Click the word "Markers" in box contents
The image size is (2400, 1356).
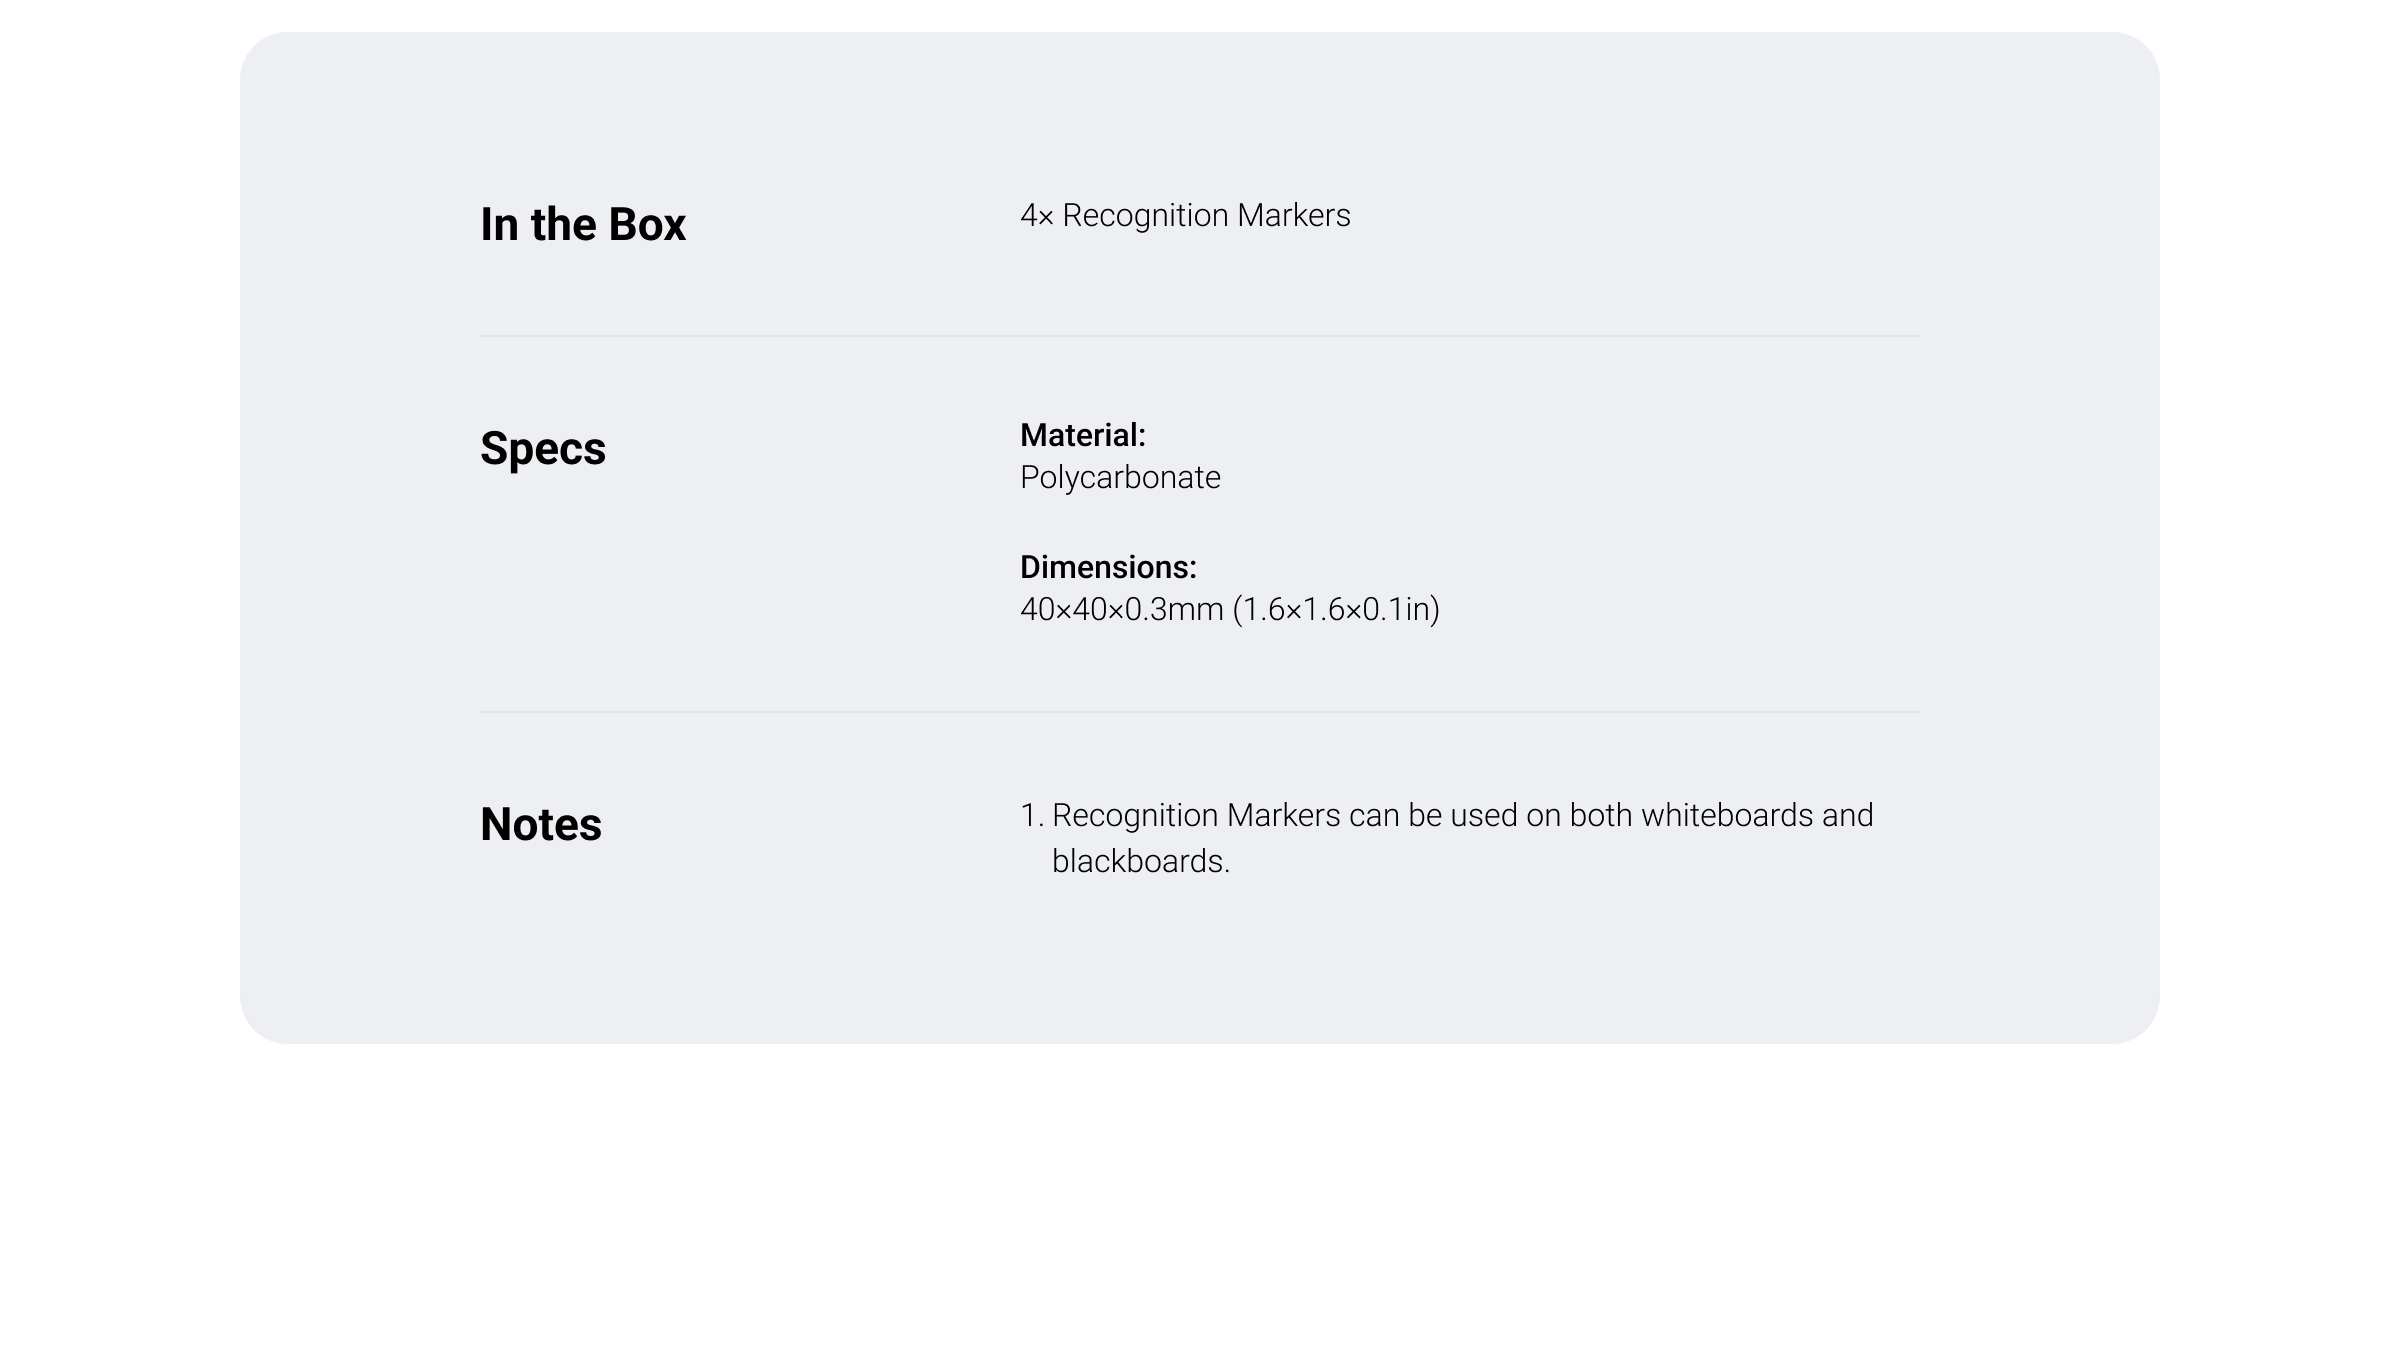coord(1293,215)
